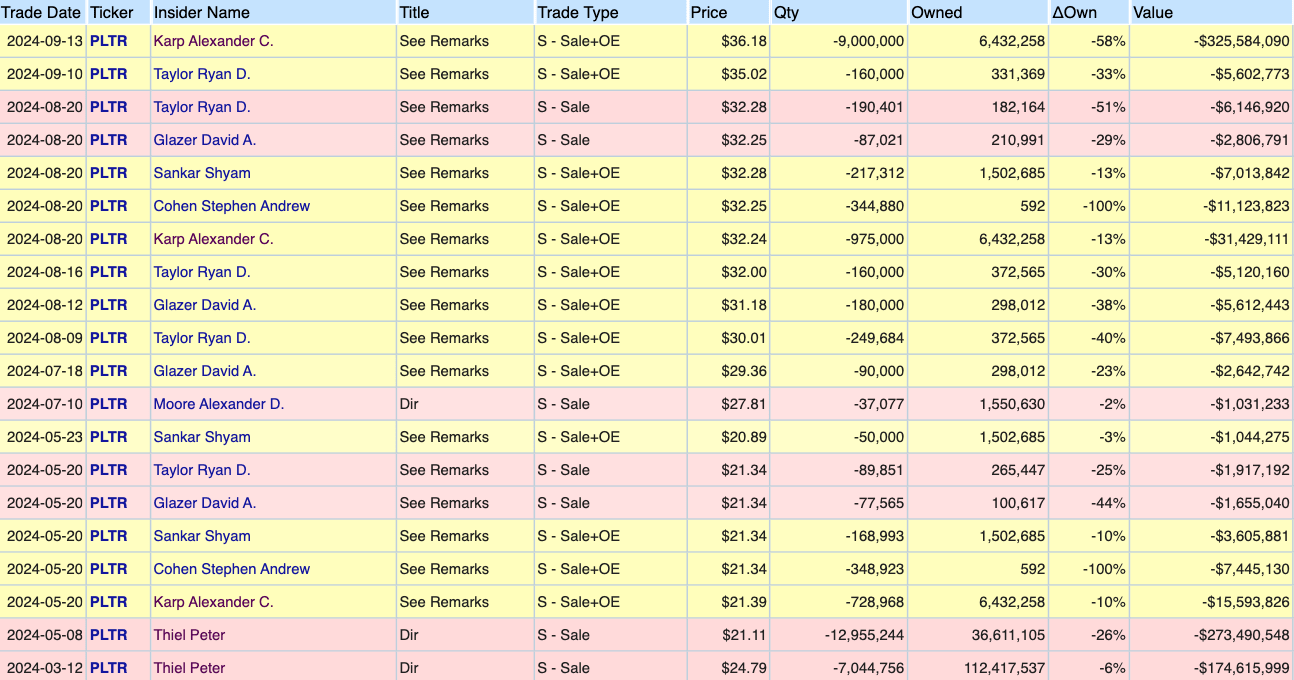
Task: Click the Ticker column header
Action: [111, 13]
